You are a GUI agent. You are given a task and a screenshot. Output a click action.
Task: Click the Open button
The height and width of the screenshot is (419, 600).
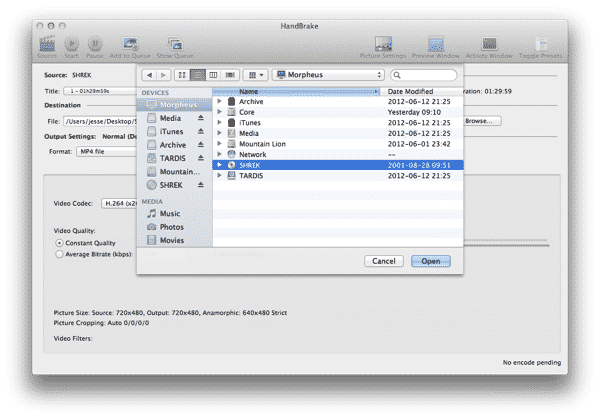[430, 261]
